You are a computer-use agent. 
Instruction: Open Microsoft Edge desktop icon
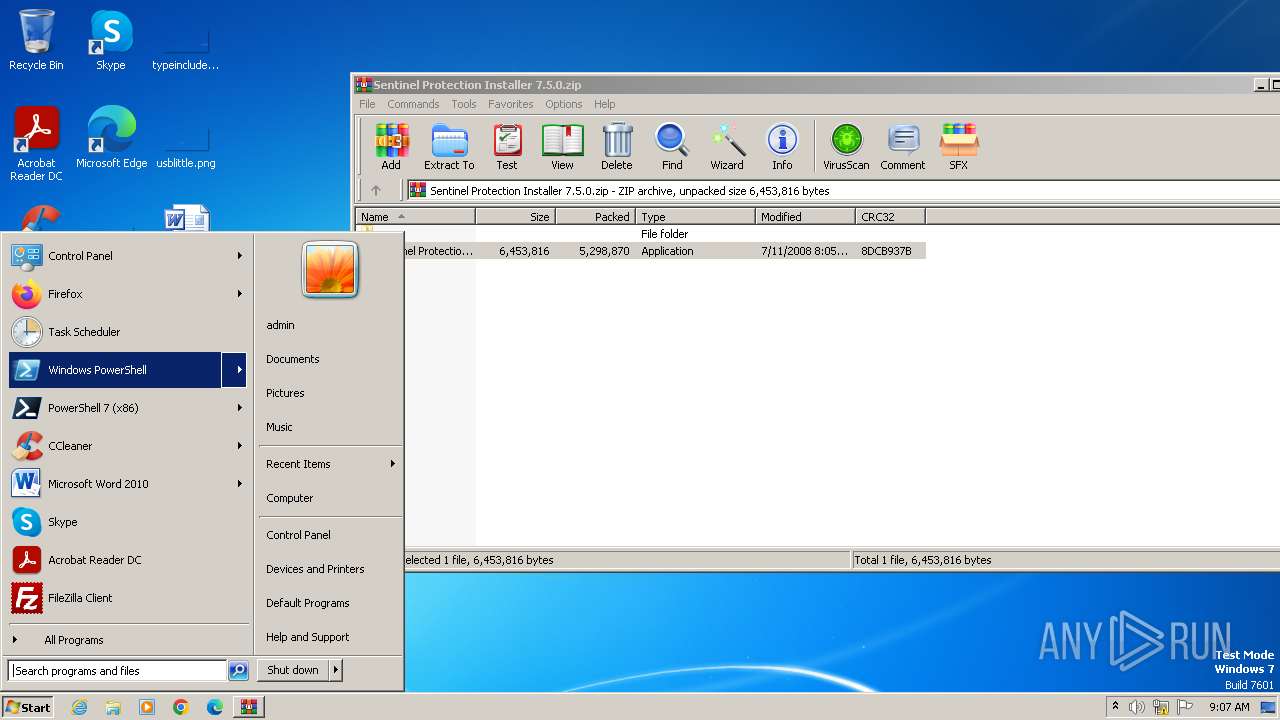click(x=111, y=138)
